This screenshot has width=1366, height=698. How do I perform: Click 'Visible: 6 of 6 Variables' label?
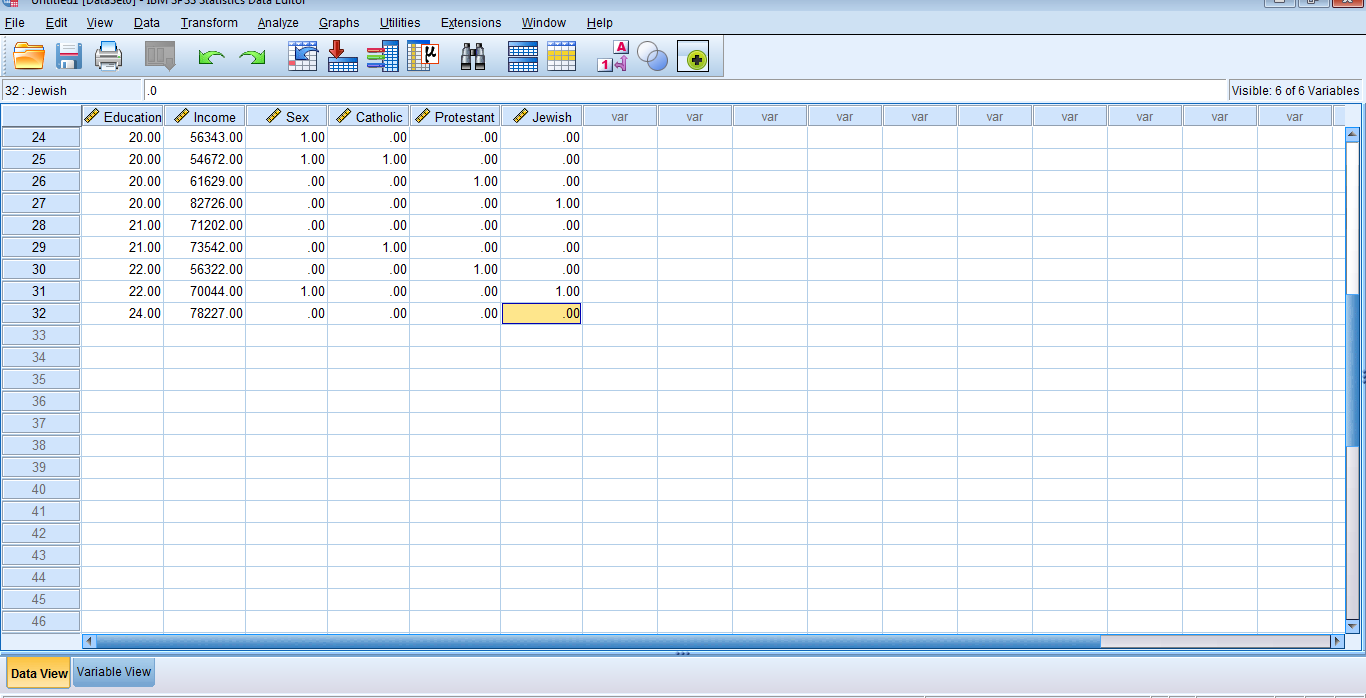click(x=1295, y=90)
